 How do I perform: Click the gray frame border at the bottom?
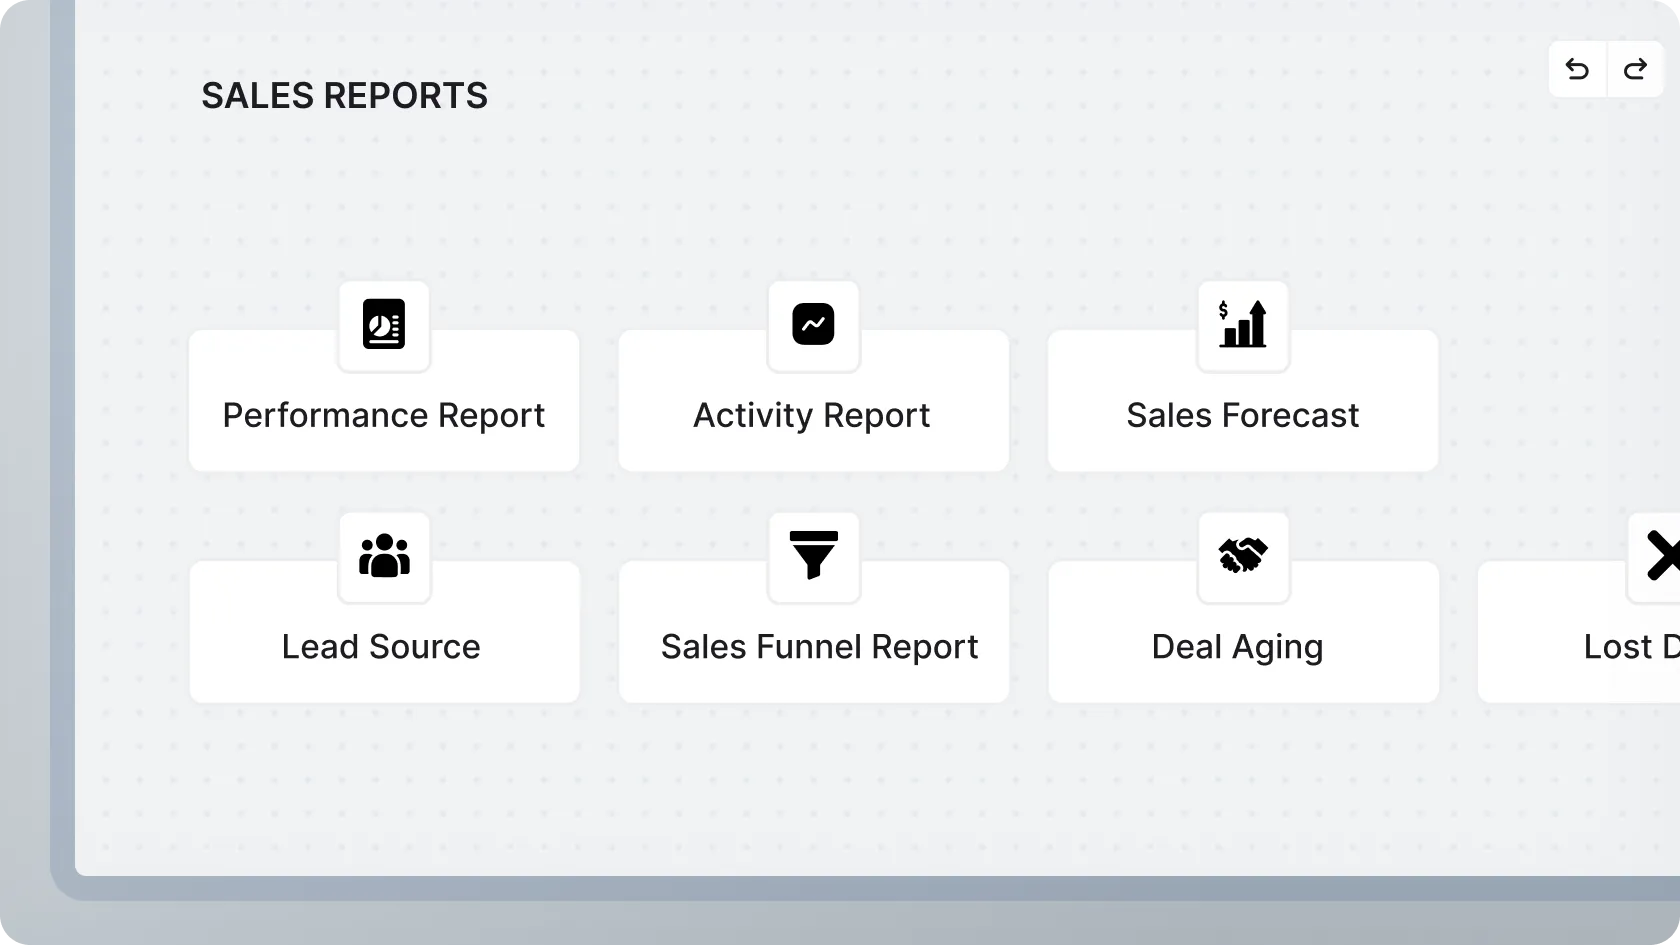coord(800,888)
